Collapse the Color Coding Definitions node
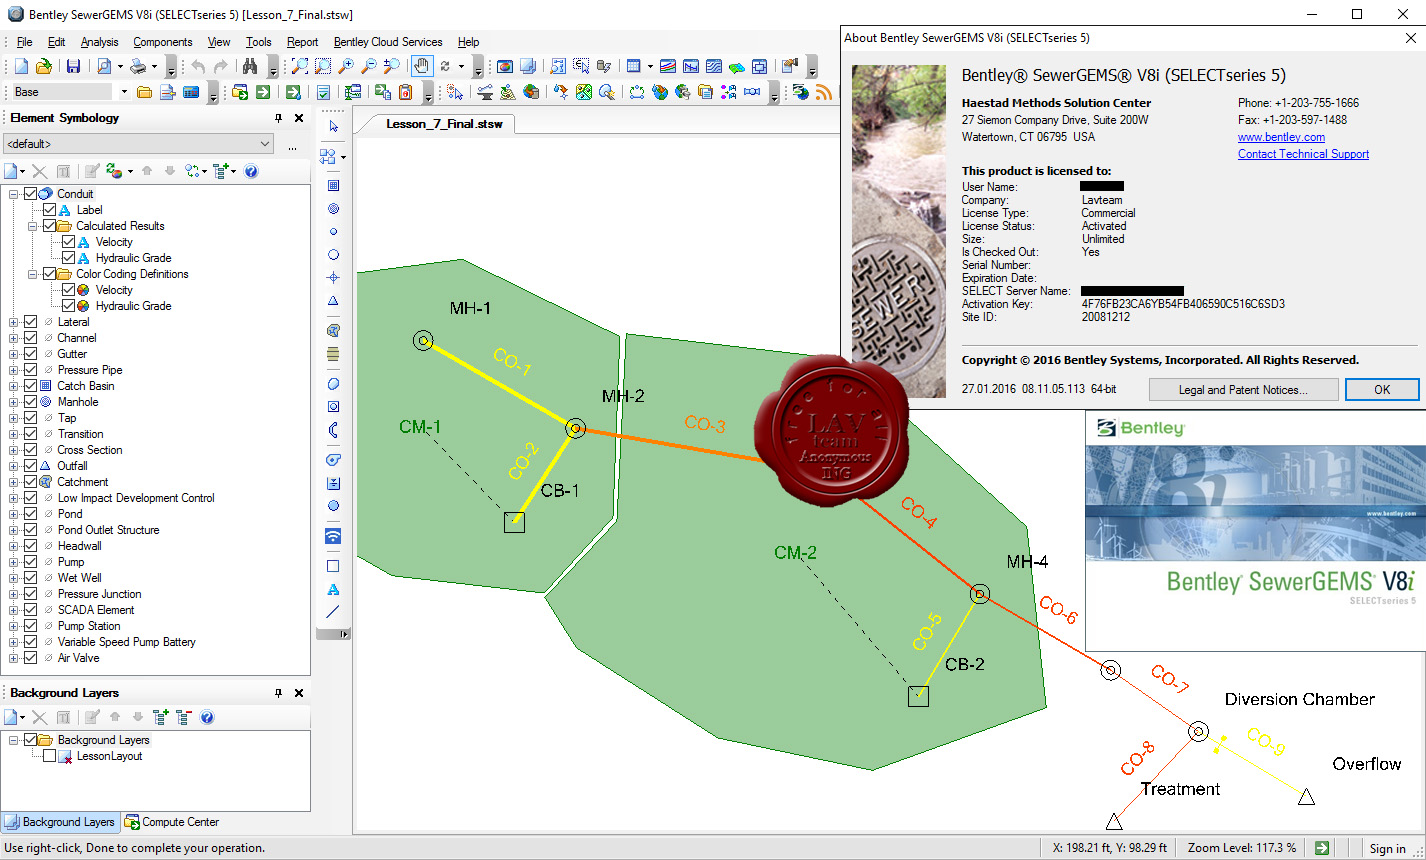 click(x=33, y=274)
